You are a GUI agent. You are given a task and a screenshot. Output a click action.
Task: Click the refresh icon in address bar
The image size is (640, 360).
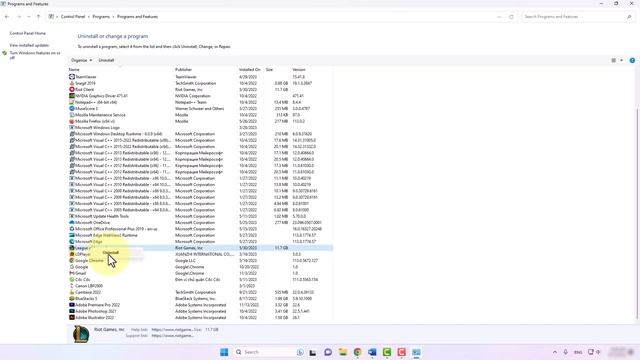click(x=511, y=17)
